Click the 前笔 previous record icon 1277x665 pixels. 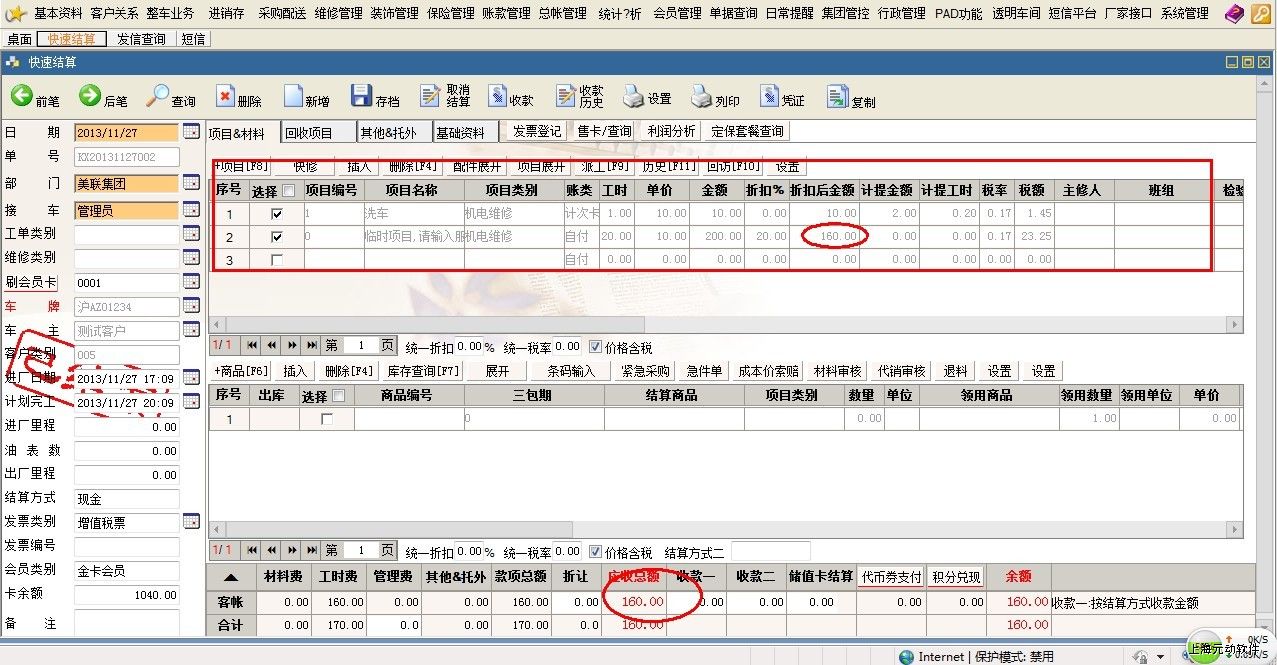22,96
